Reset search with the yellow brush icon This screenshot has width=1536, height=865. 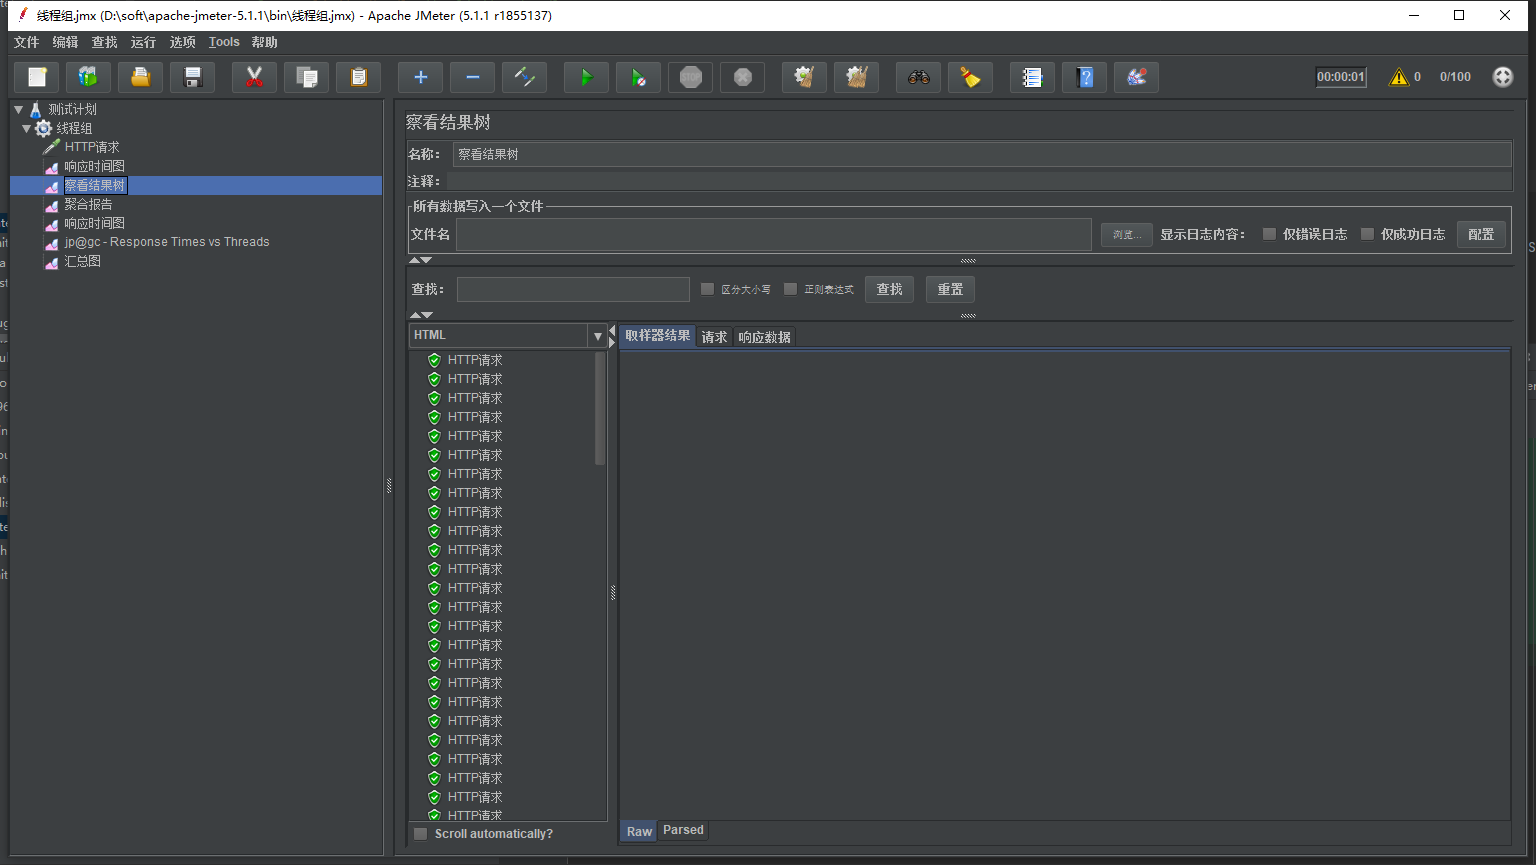click(x=971, y=77)
